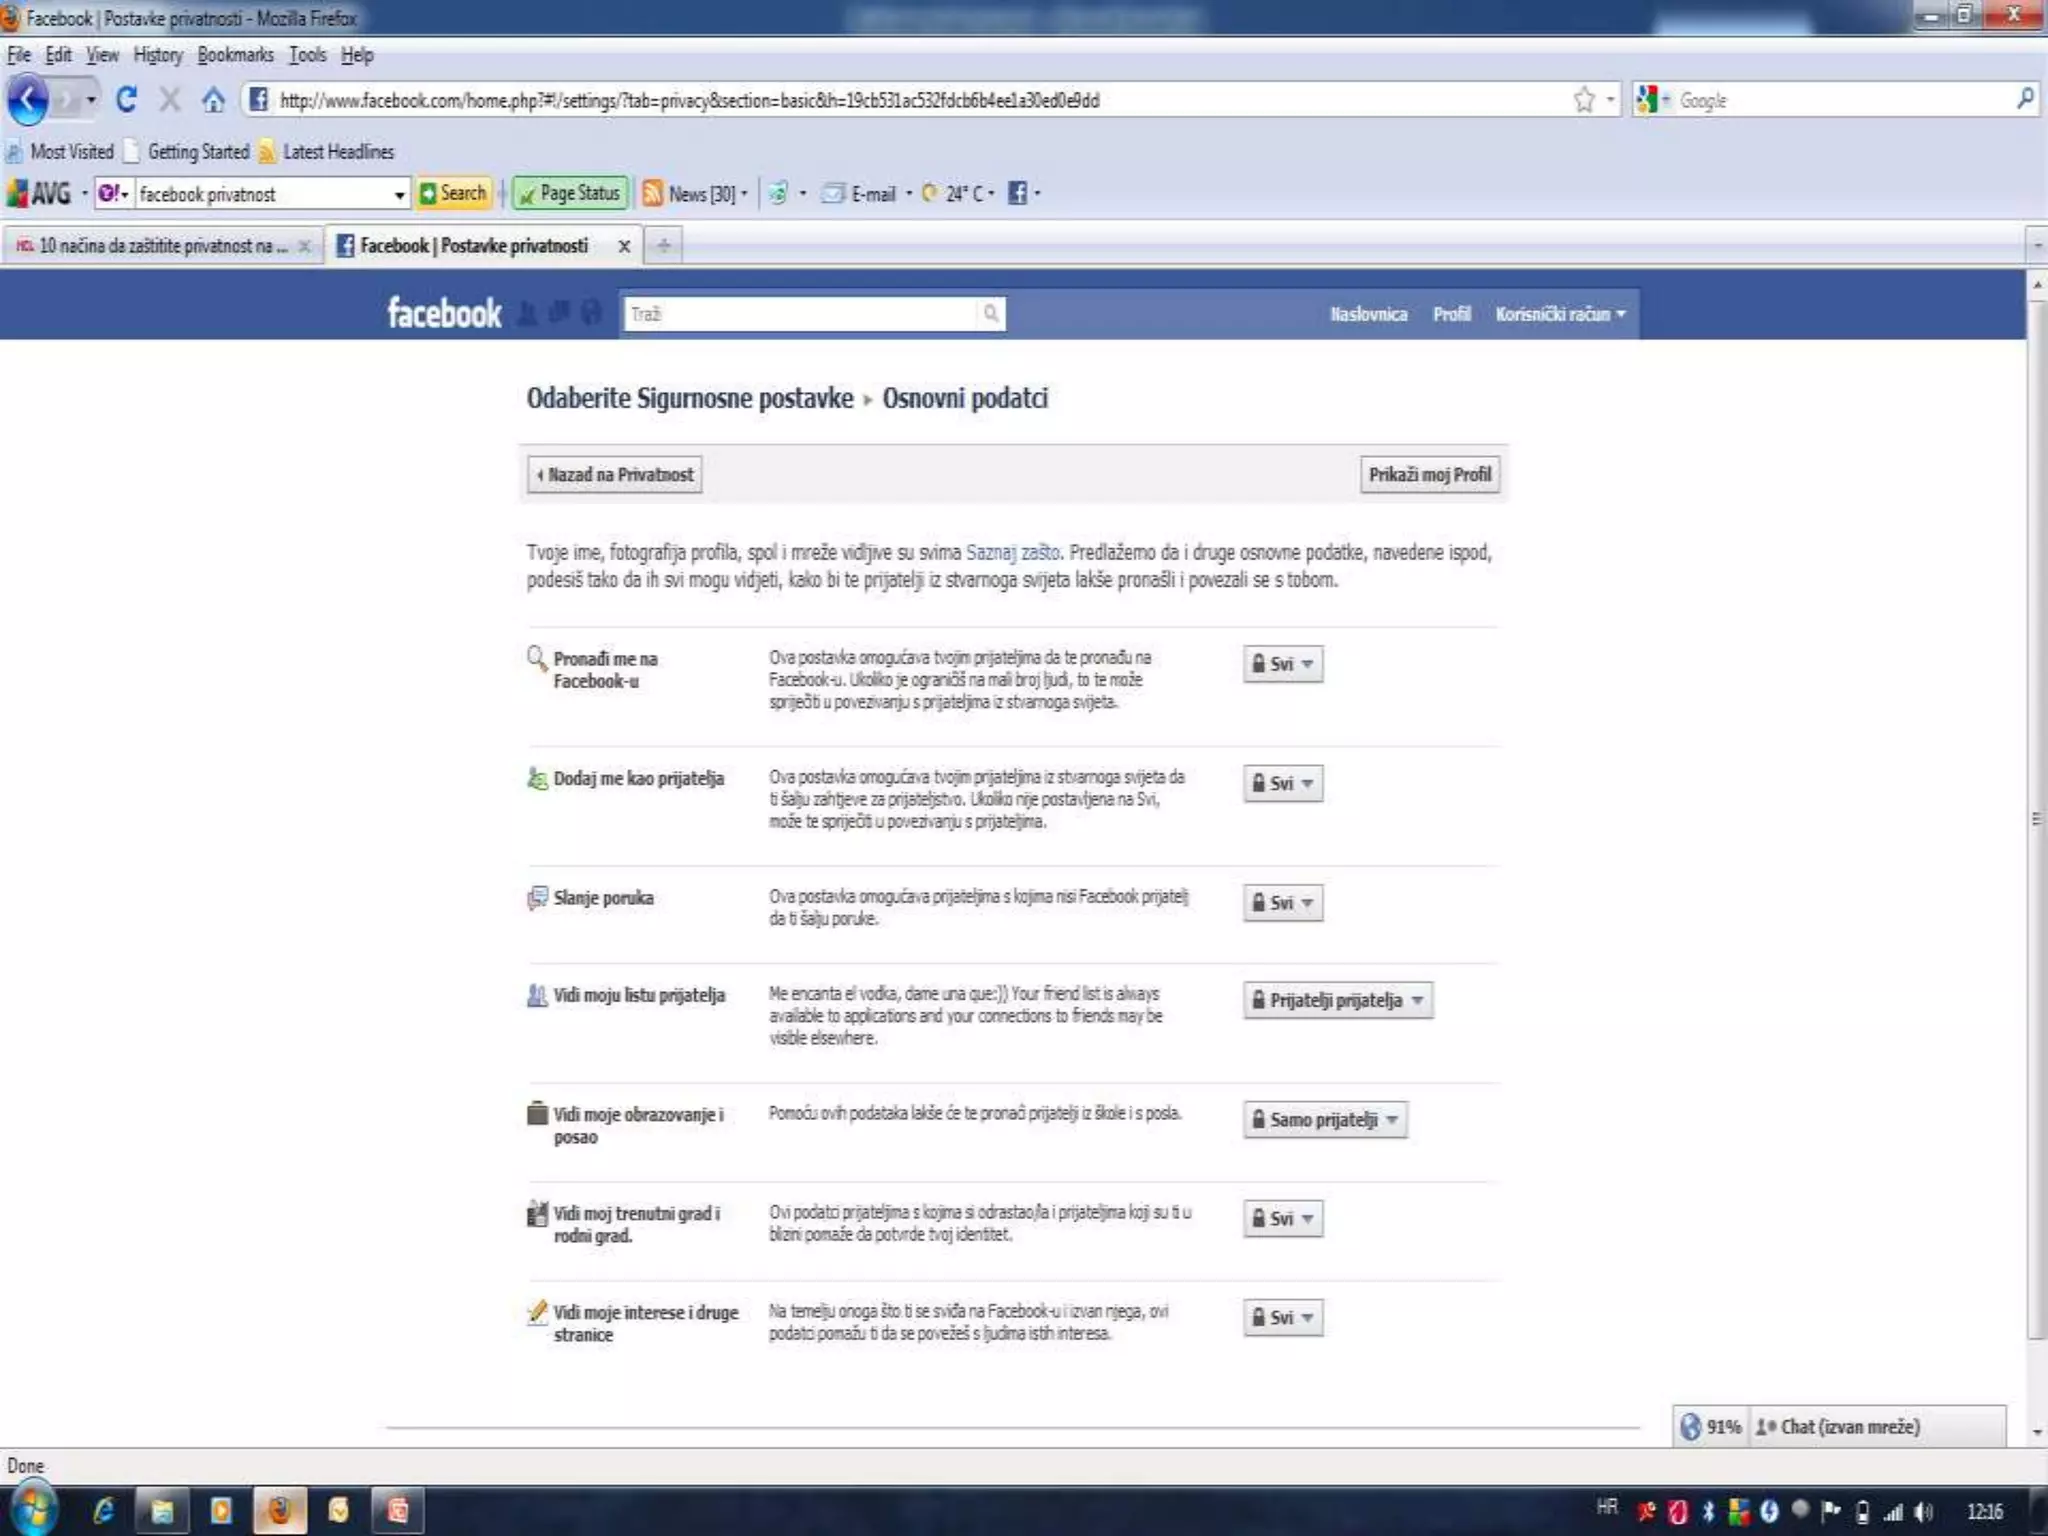Click Nazad na Privatnost button
2048x1536 pixels.
615,475
